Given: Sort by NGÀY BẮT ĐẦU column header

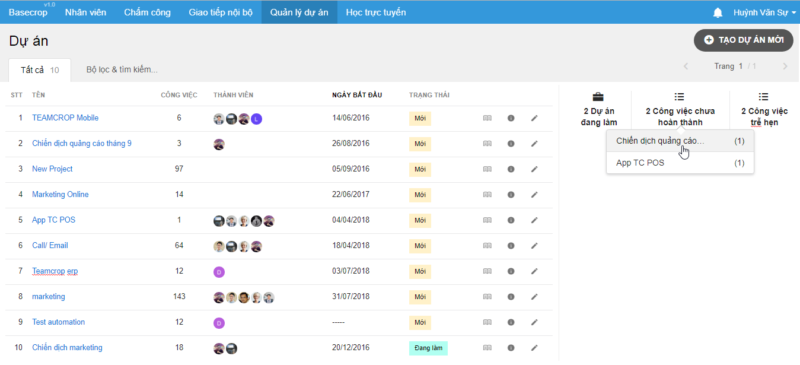Looking at the screenshot, I should pyautogui.click(x=357, y=95).
